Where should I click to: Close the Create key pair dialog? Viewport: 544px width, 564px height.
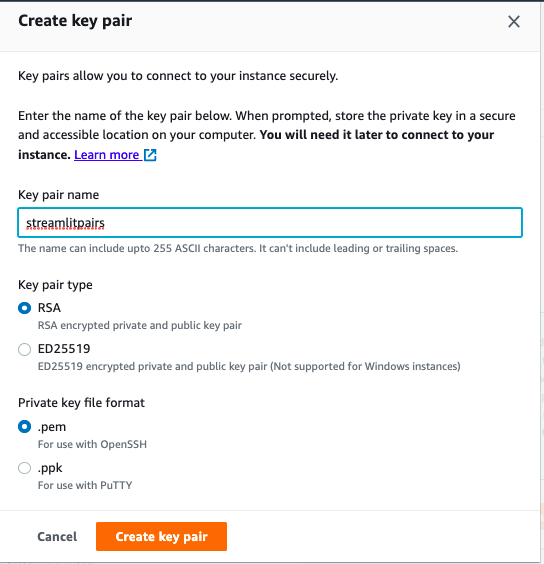click(514, 22)
